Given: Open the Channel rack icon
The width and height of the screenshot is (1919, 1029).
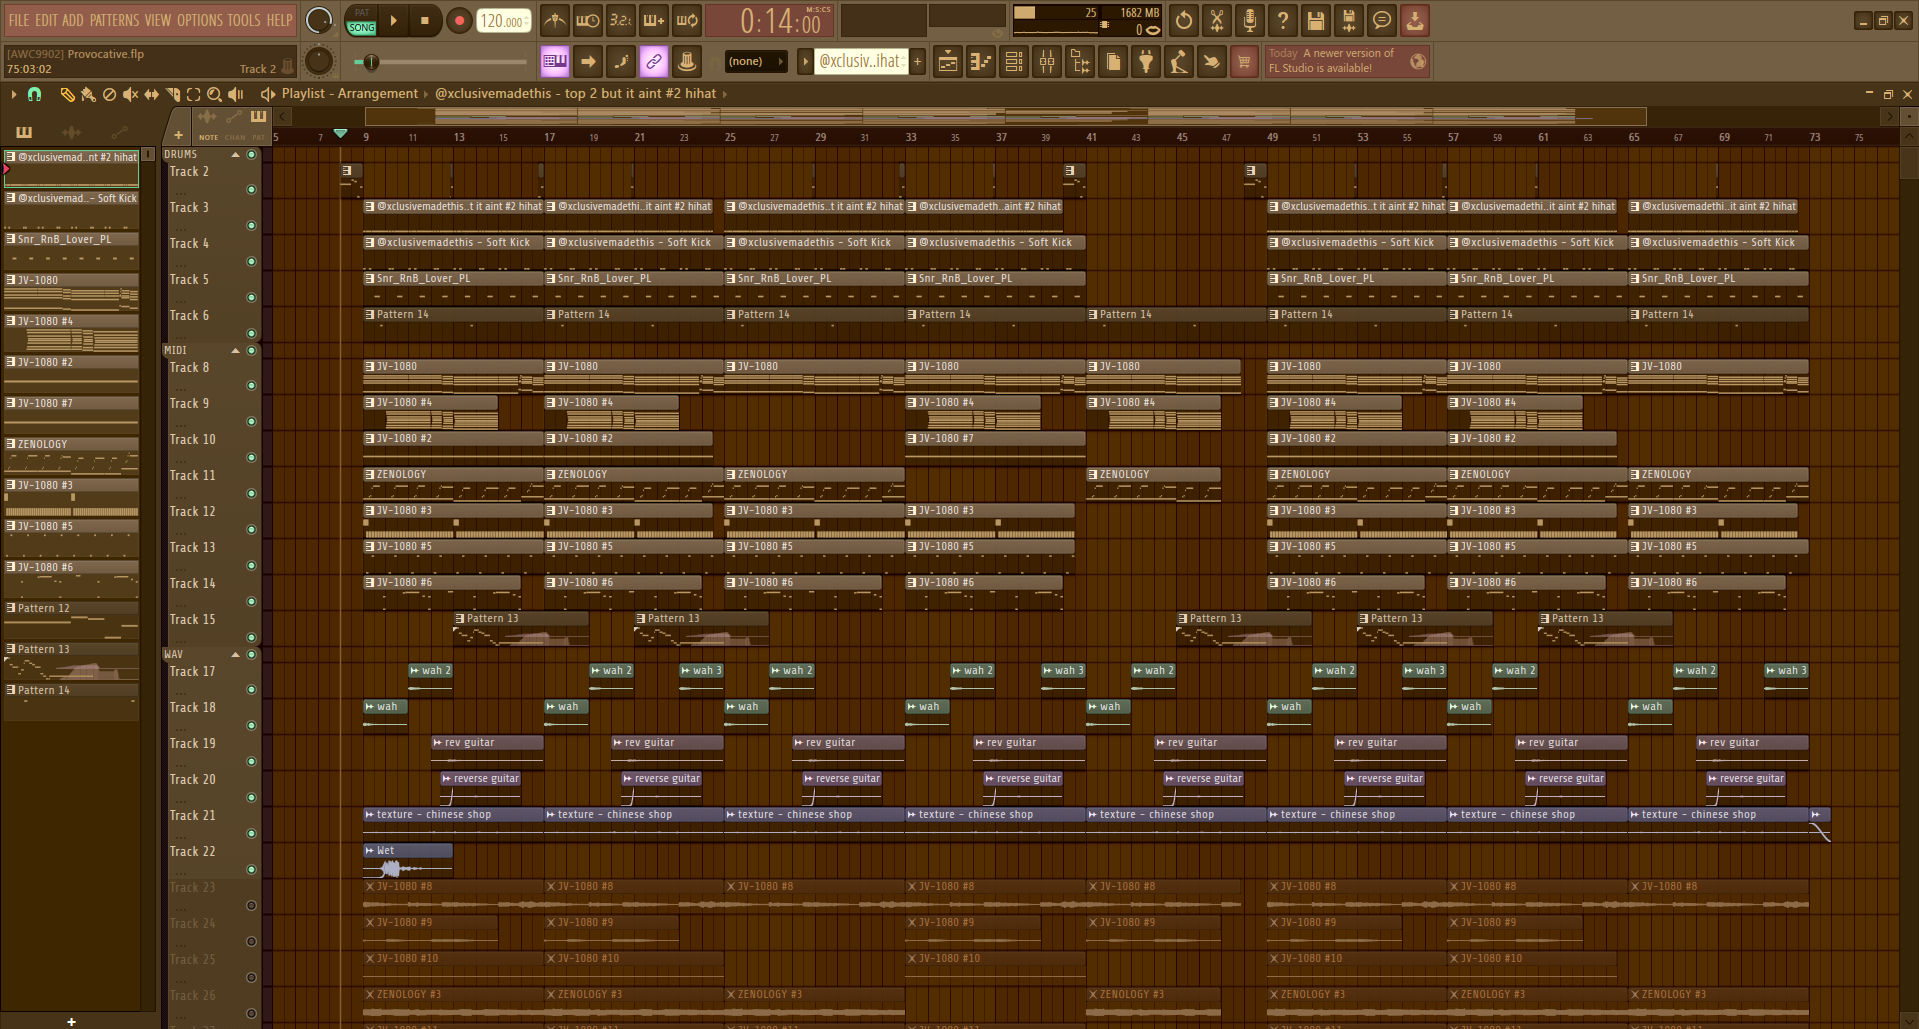Looking at the screenshot, I should [x=1014, y=62].
